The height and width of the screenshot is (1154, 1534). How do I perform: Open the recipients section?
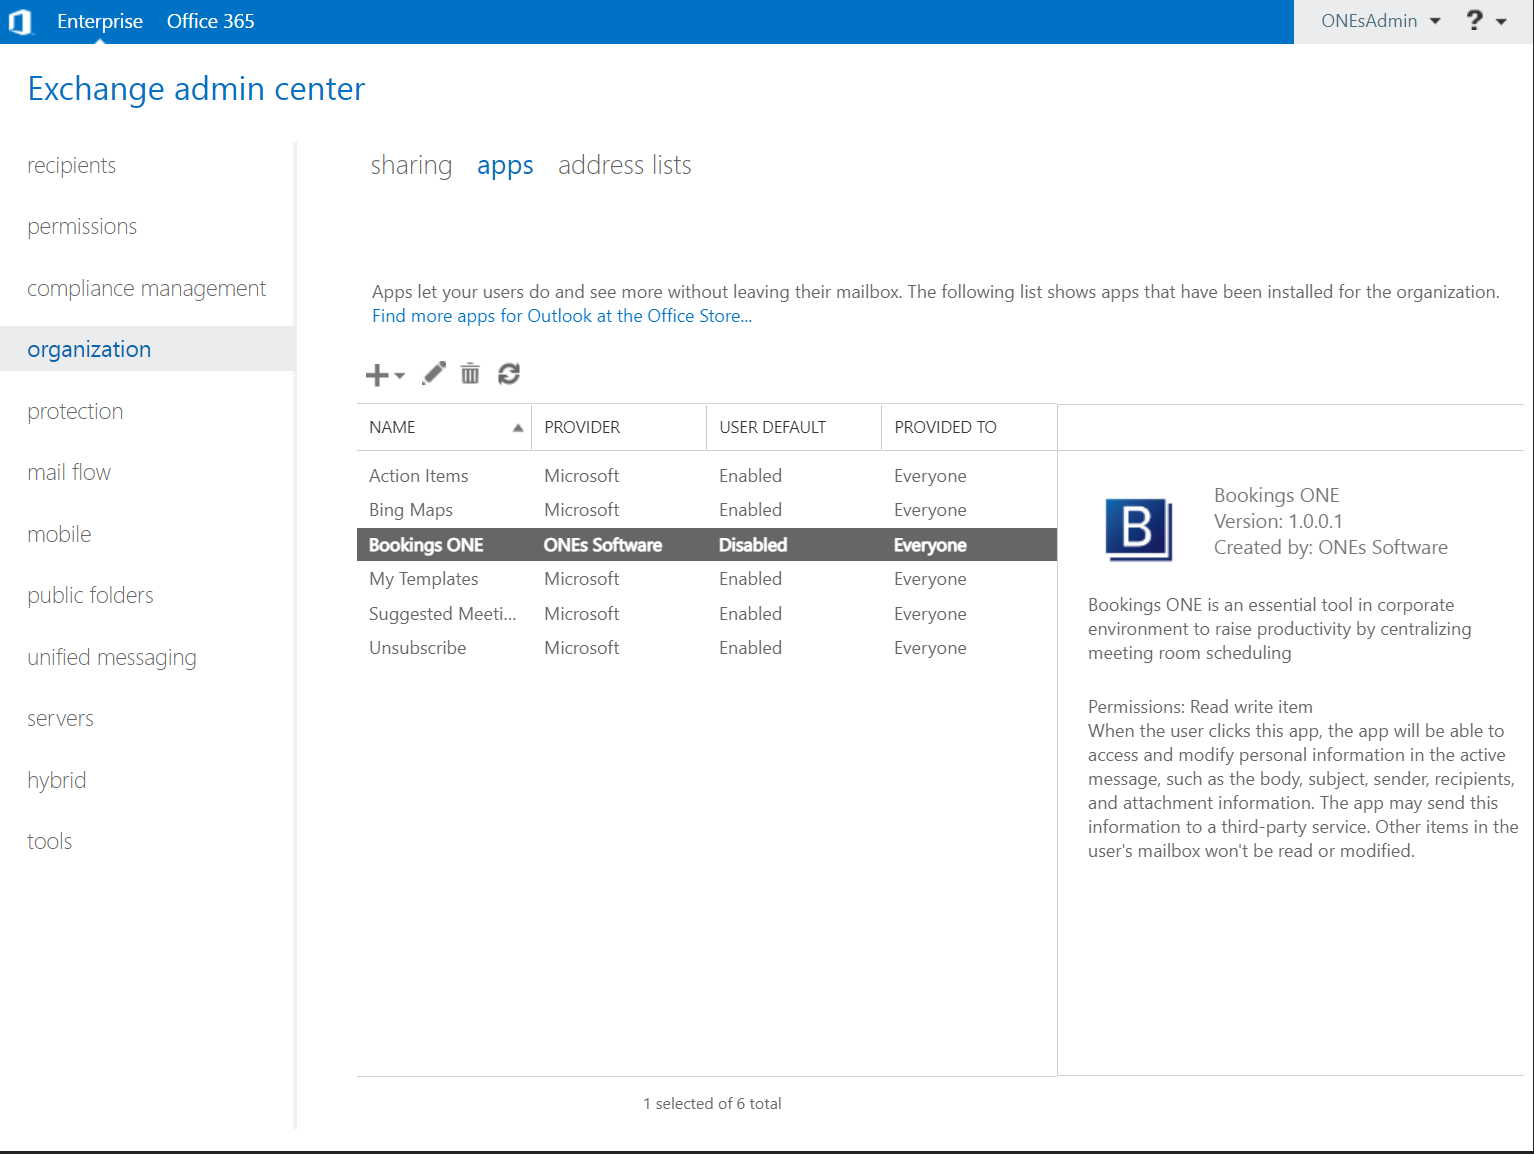71,165
